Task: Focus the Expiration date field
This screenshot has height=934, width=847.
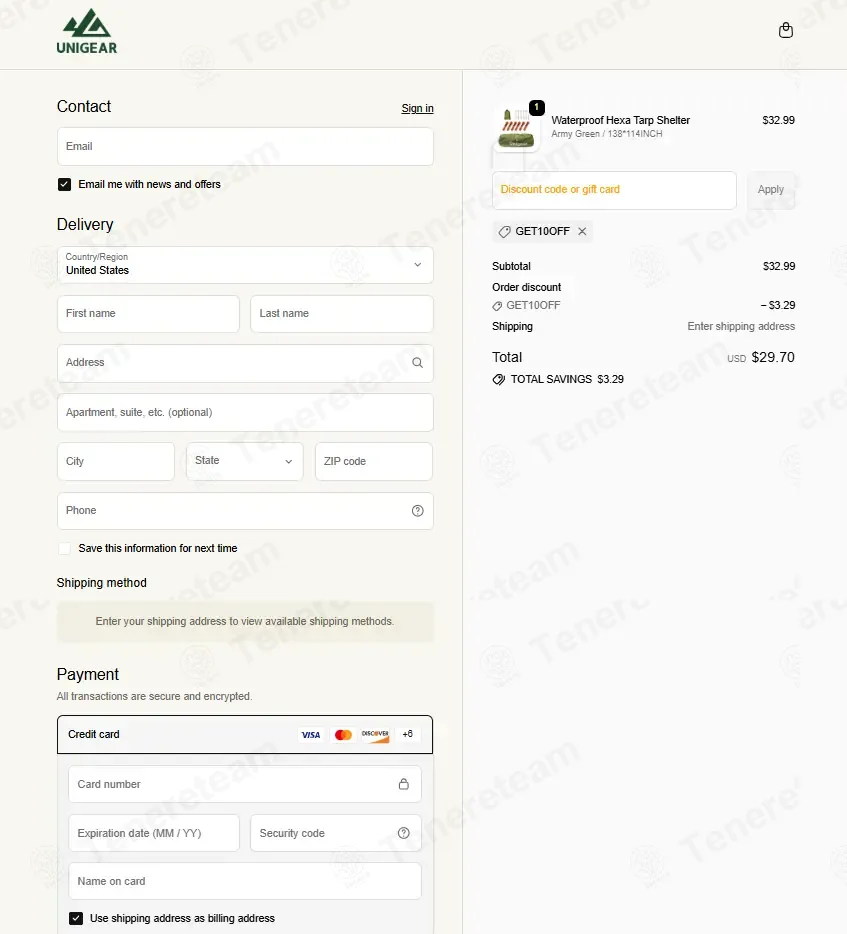Action: pyautogui.click(x=154, y=833)
